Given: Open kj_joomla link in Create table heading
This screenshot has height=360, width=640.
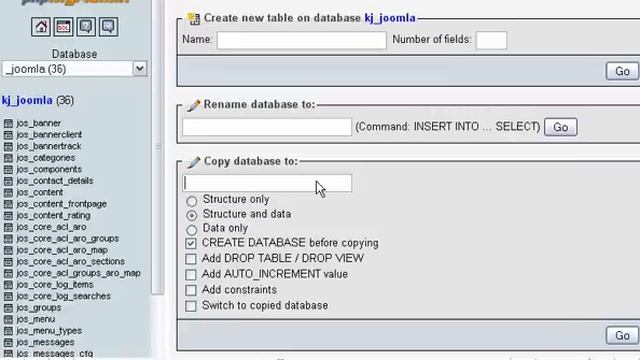Looking at the screenshot, I should click(x=390, y=18).
